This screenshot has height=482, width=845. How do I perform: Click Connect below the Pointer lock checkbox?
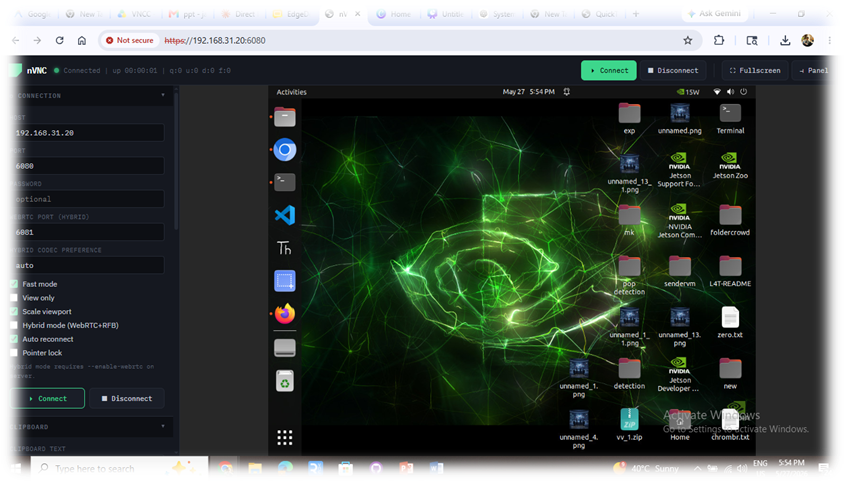[47, 398]
